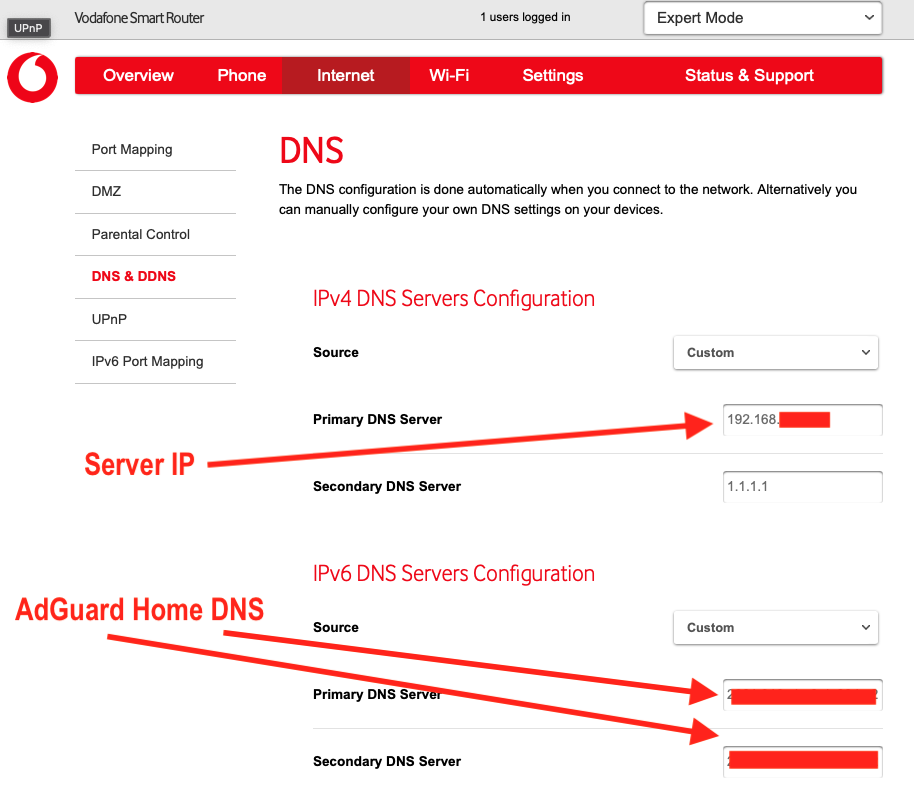This screenshot has height=811, width=914.
Task: Expand the IPv4 Source Custom dropdown
Action: point(775,353)
